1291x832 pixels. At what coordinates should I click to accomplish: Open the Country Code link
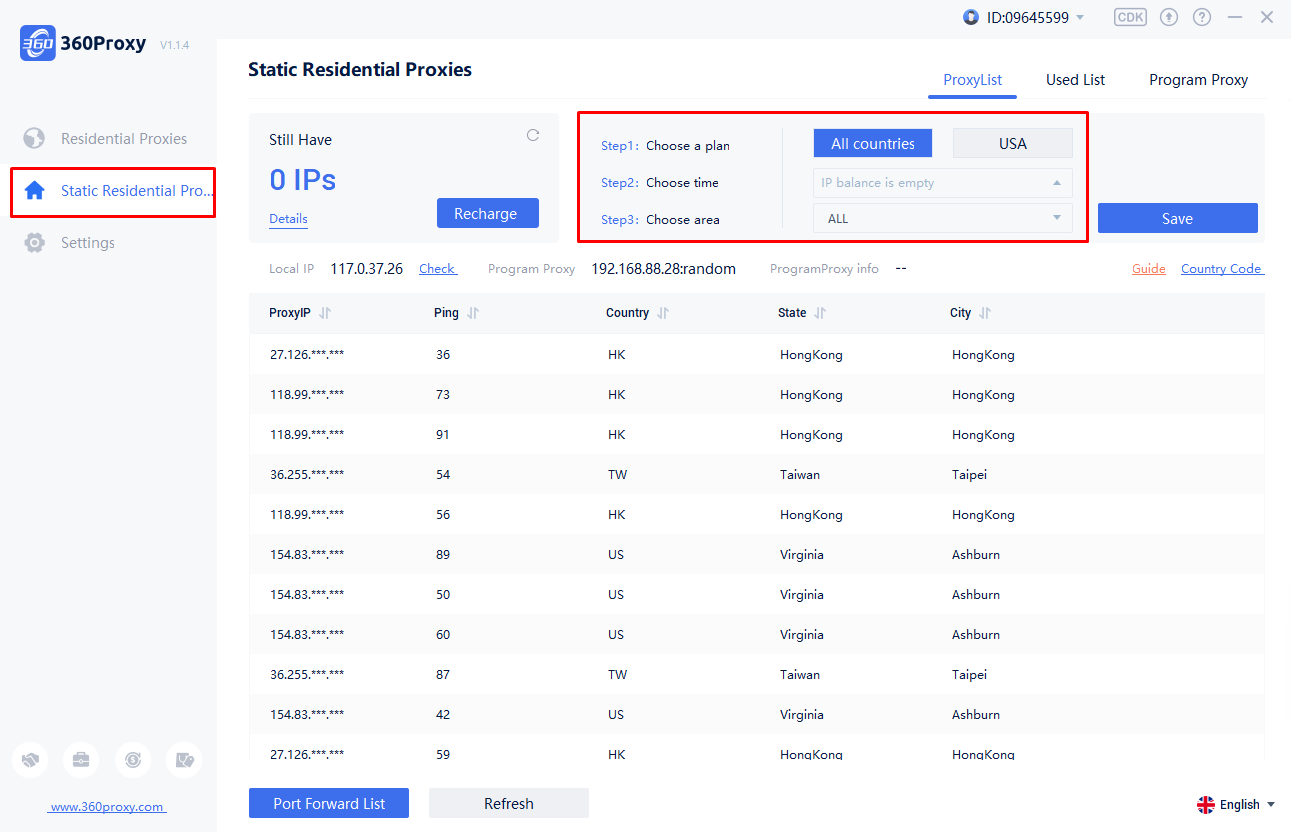(1222, 269)
